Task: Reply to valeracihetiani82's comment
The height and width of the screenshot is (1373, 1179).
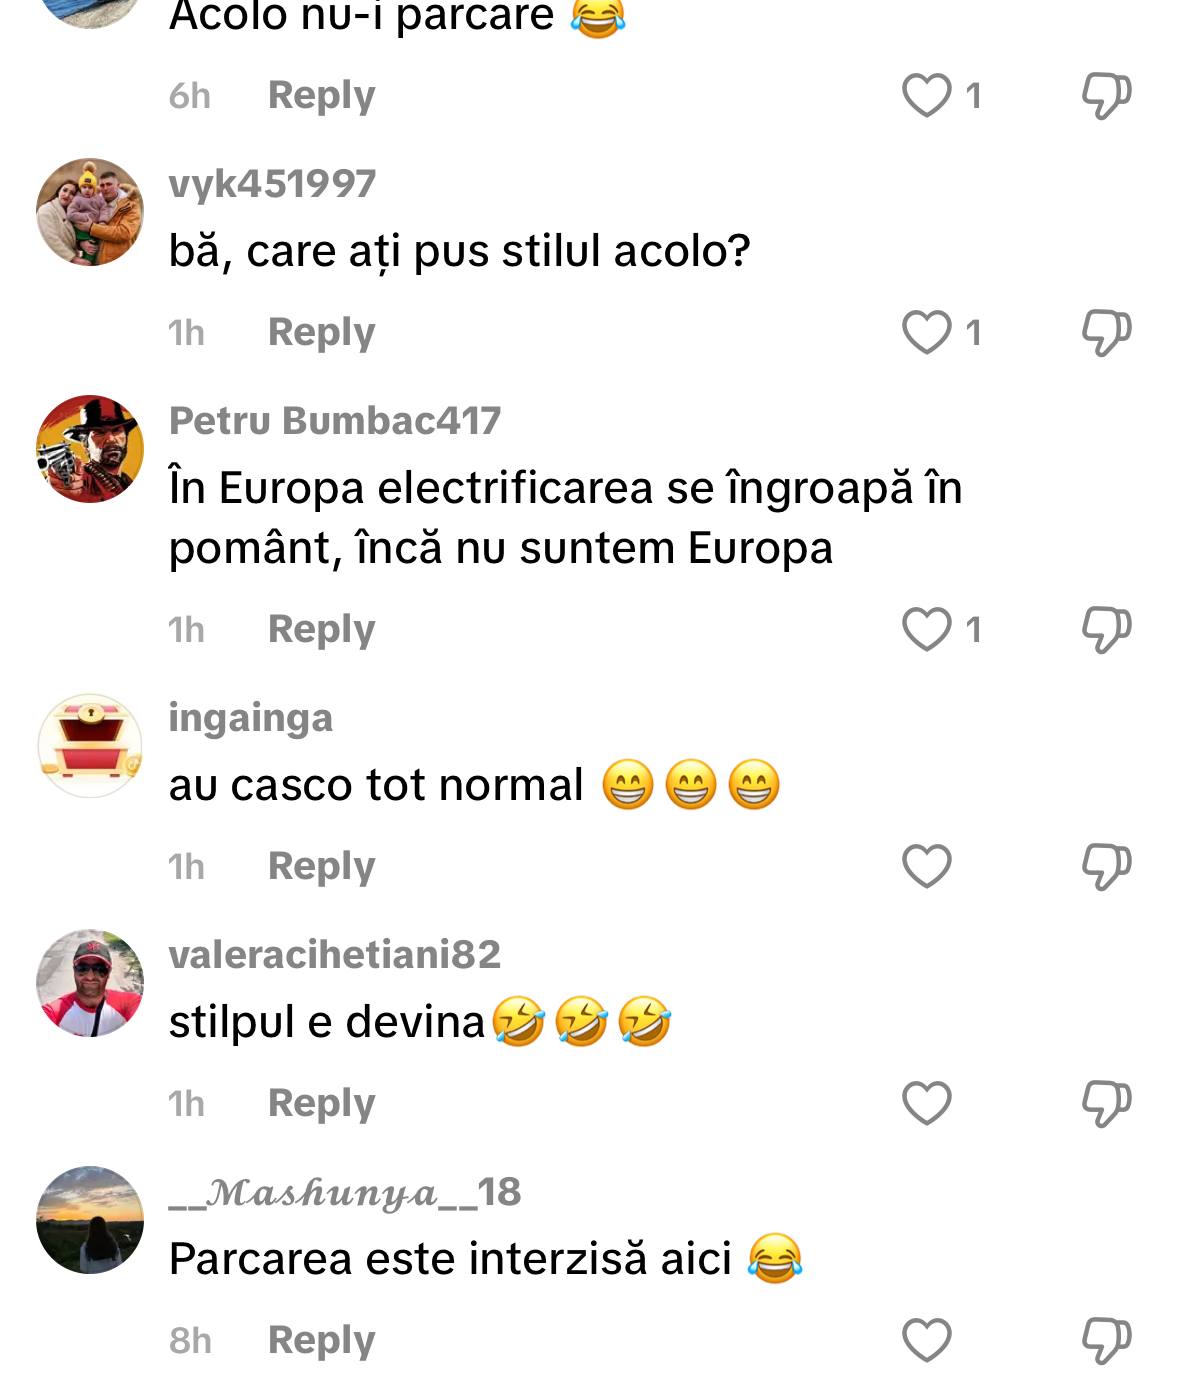Action: (321, 1103)
